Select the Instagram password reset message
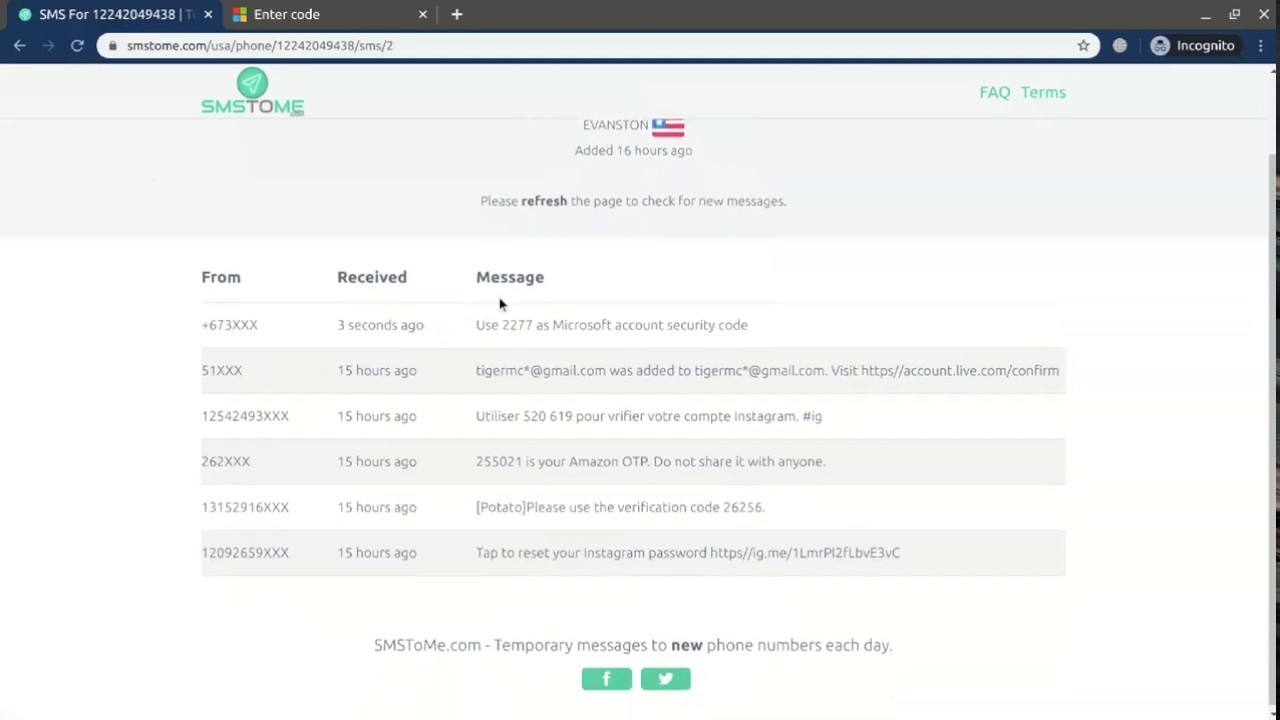The height and width of the screenshot is (720, 1280). 688,552
